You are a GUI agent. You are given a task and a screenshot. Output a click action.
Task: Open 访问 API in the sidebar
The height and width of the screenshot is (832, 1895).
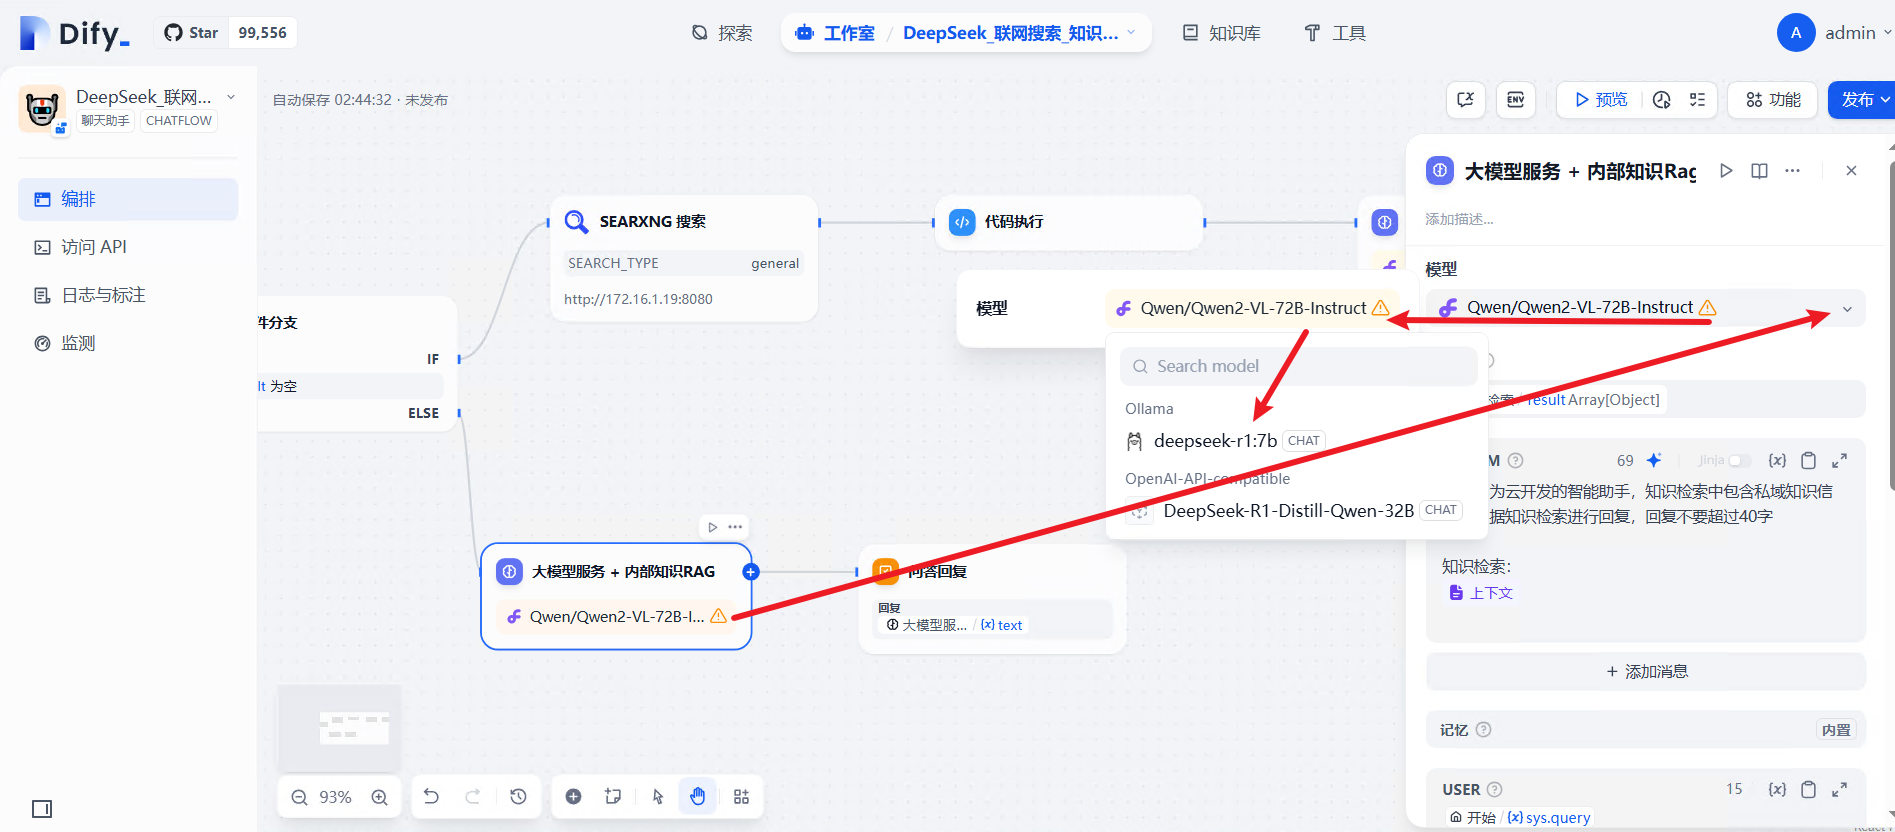click(x=128, y=247)
